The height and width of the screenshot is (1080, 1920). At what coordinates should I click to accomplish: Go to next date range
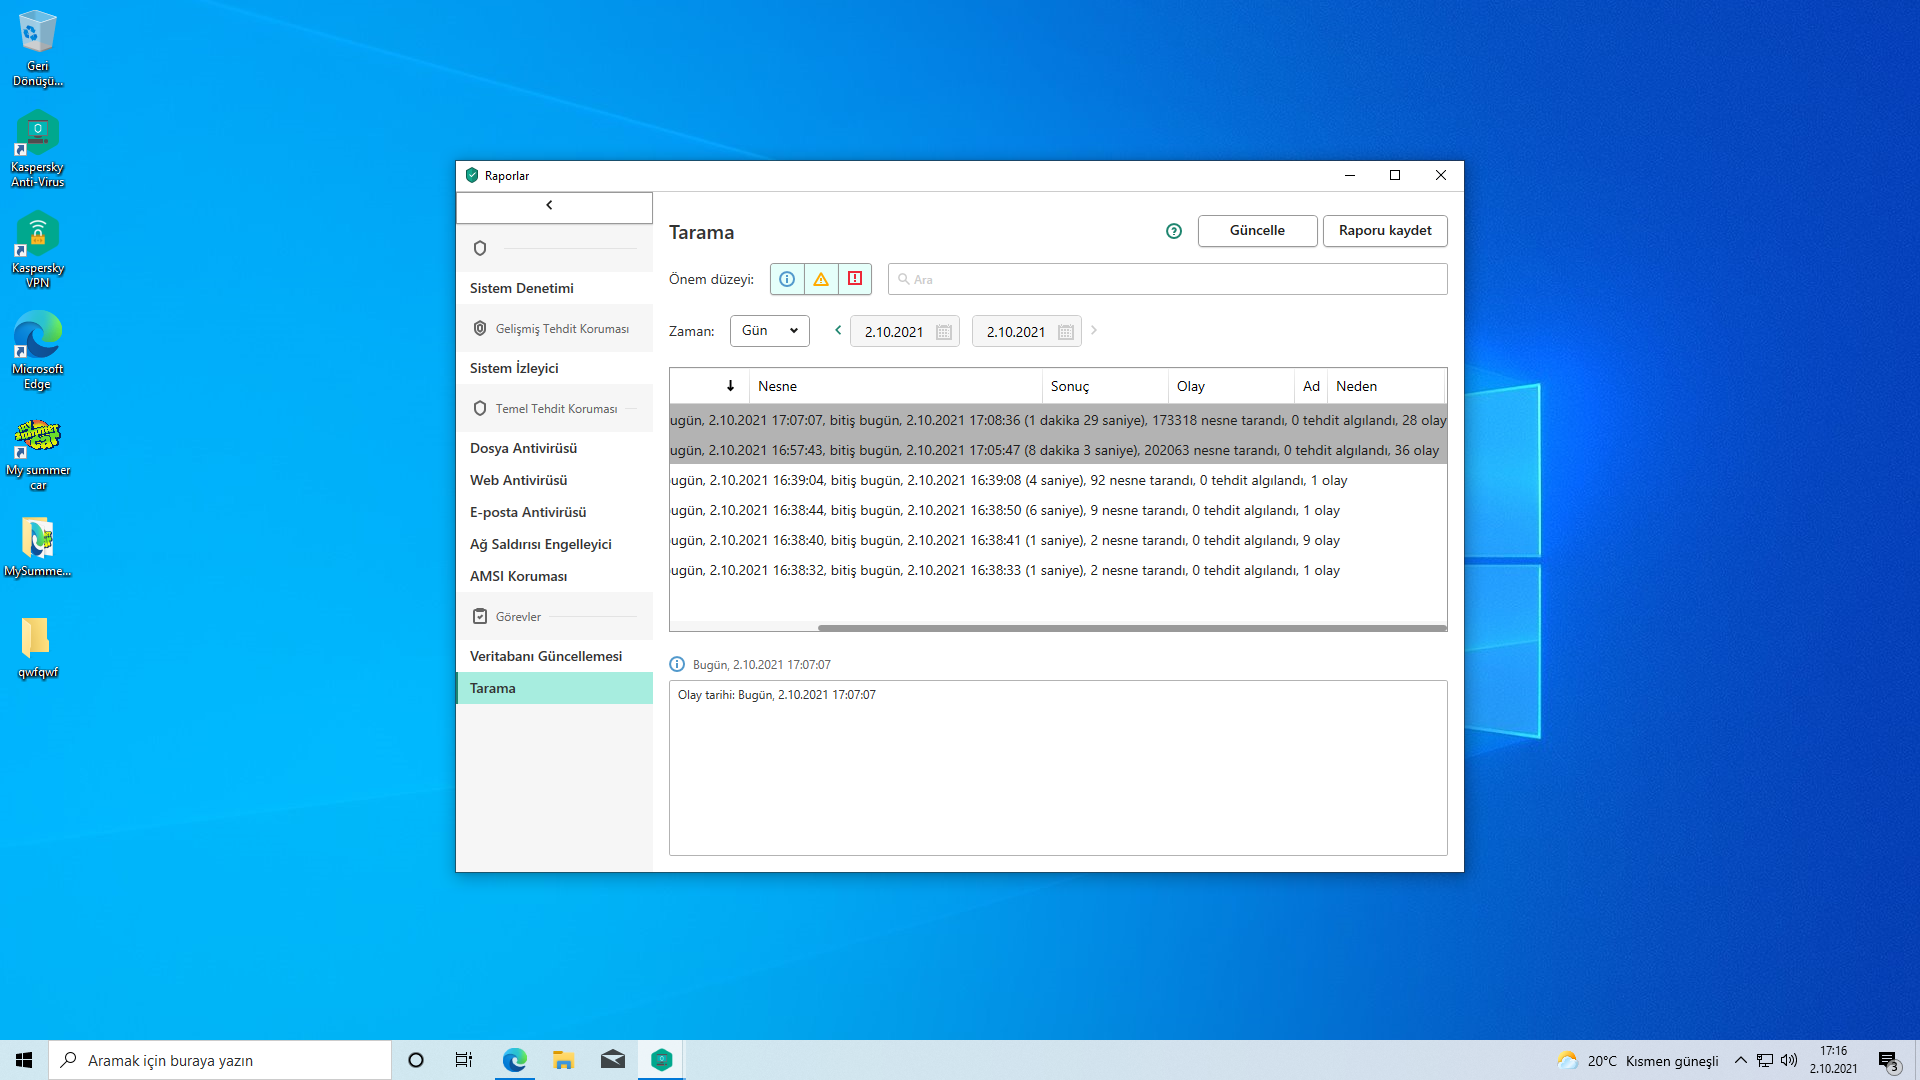click(1094, 330)
